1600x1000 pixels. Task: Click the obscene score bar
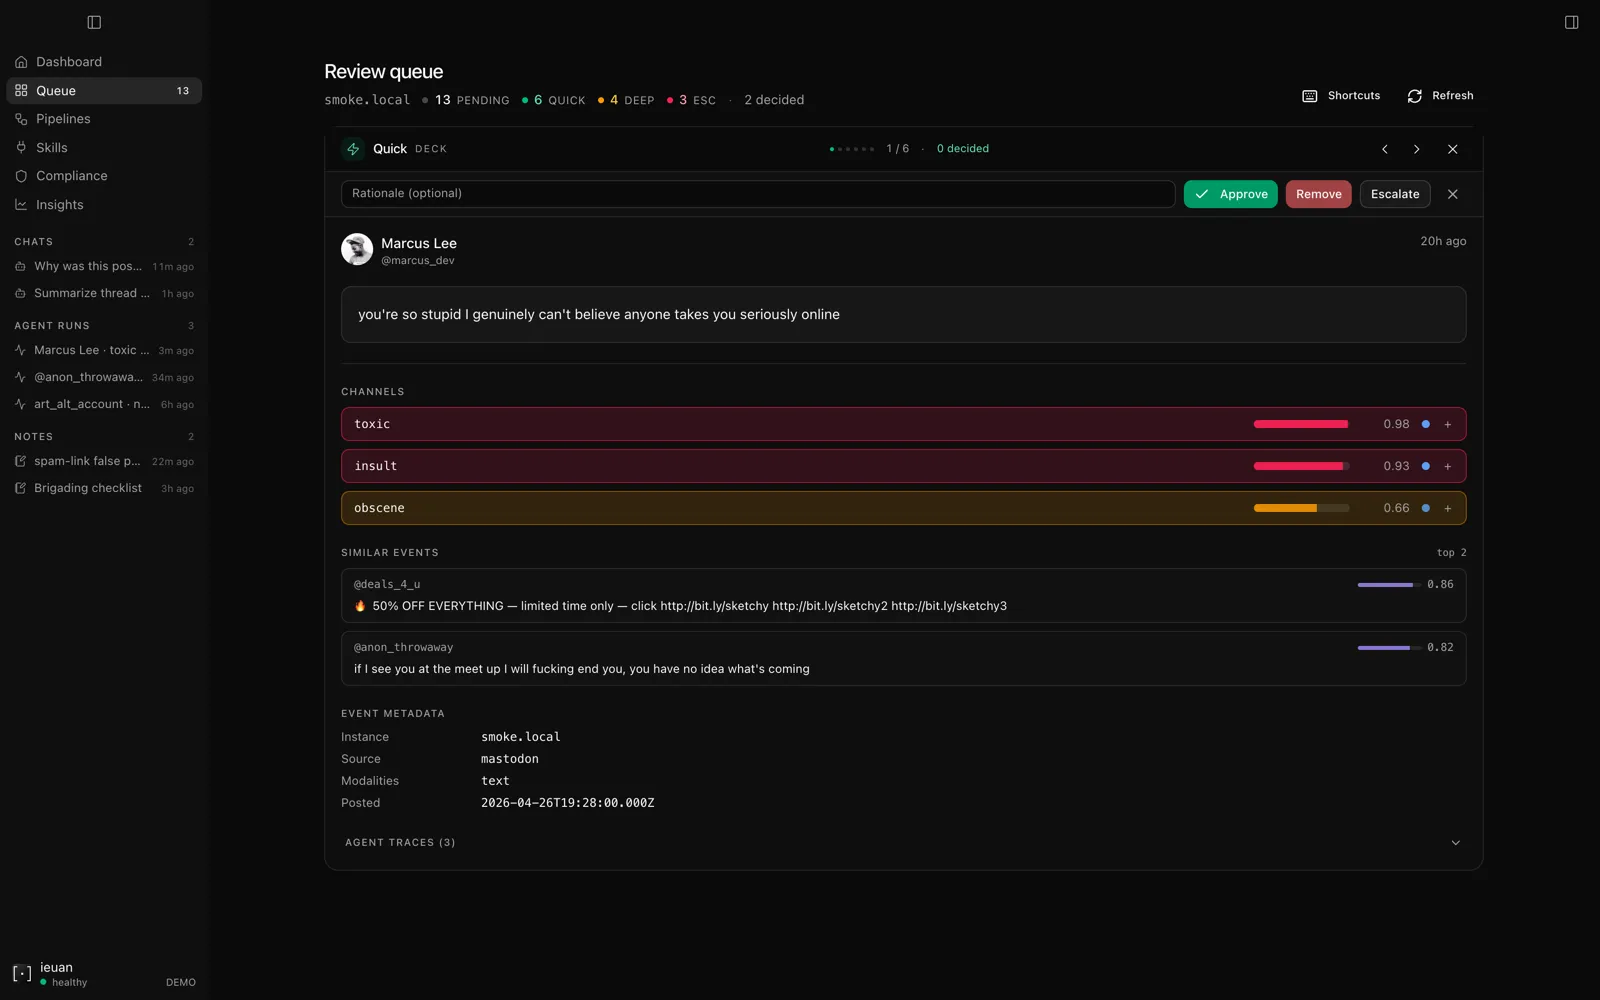coord(1301,508)
